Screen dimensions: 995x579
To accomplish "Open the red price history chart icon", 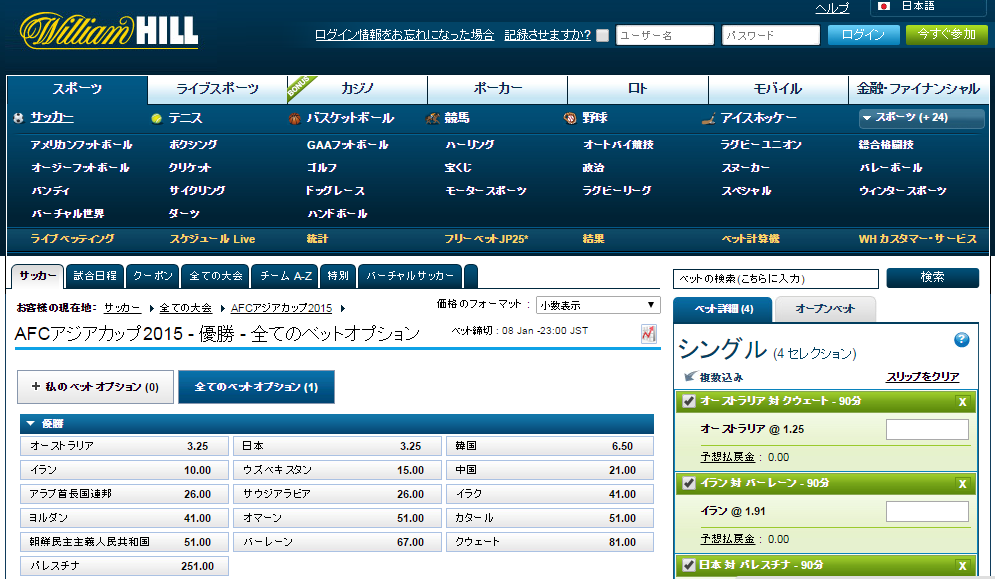I will coord(648,333).
